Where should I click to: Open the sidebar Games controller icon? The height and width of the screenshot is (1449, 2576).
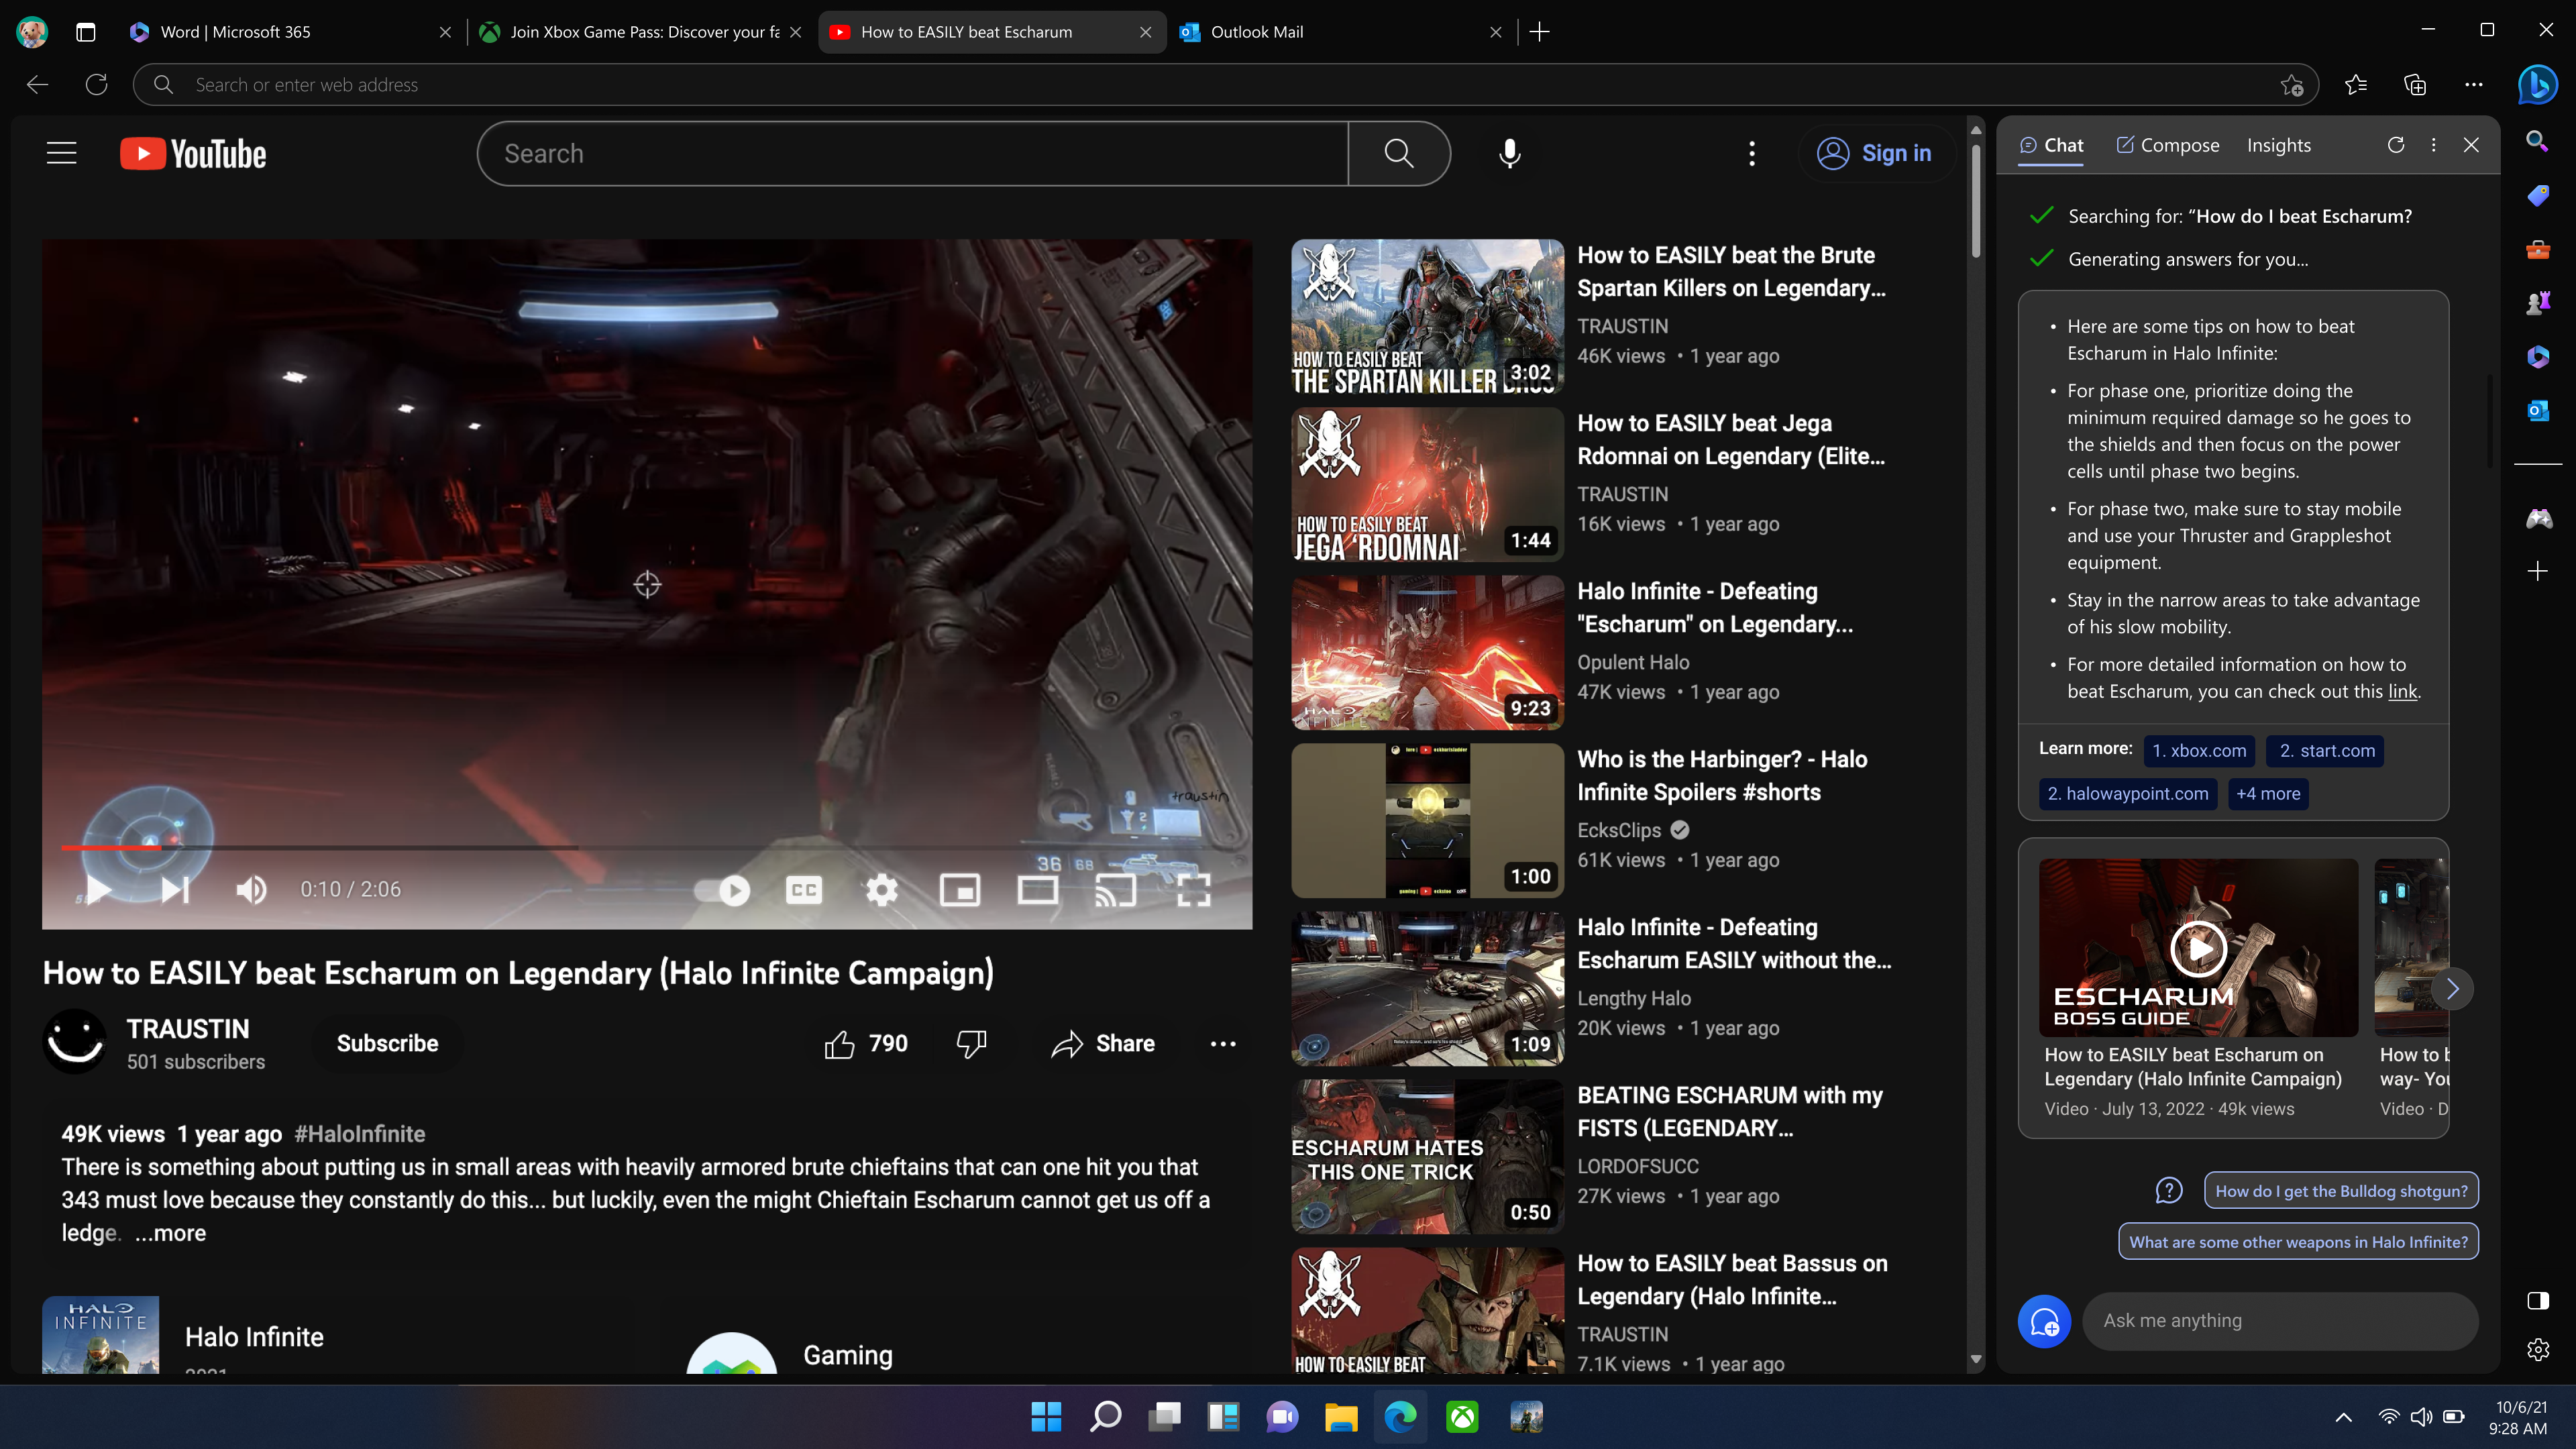point(2538,518)
